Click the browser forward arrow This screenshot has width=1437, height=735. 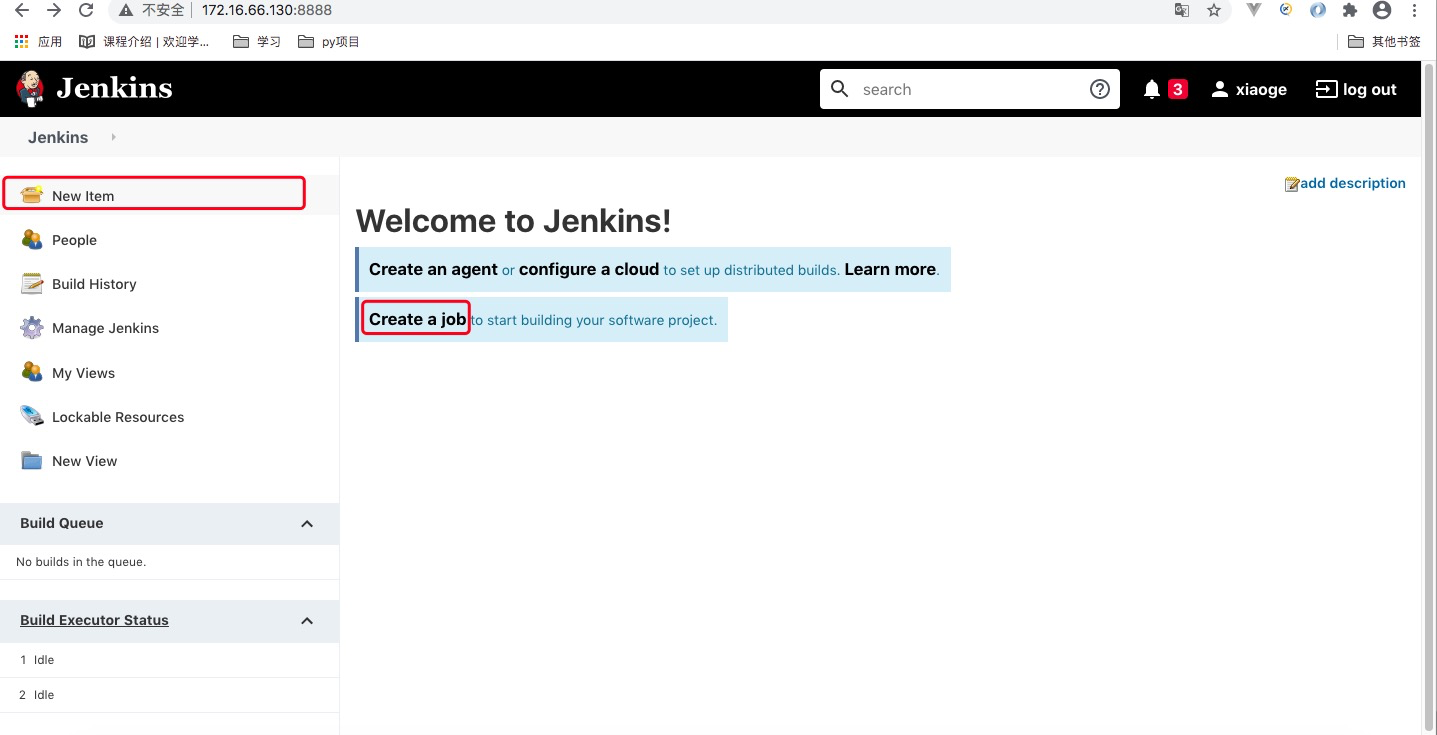pyautogui.click(x=54, y=10)
